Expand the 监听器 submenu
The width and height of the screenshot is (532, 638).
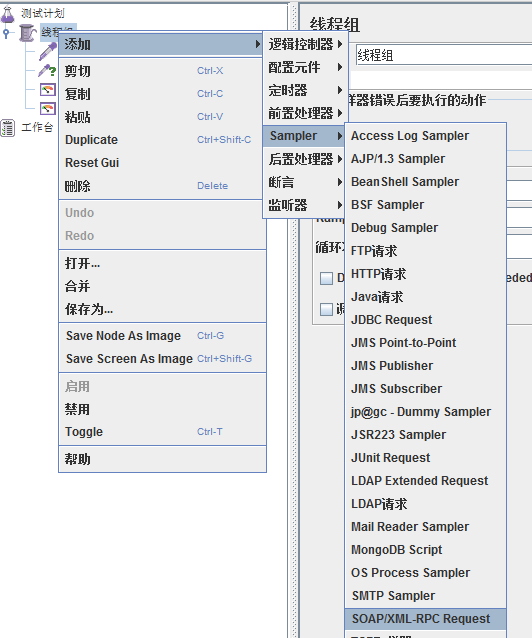(305, 205)
